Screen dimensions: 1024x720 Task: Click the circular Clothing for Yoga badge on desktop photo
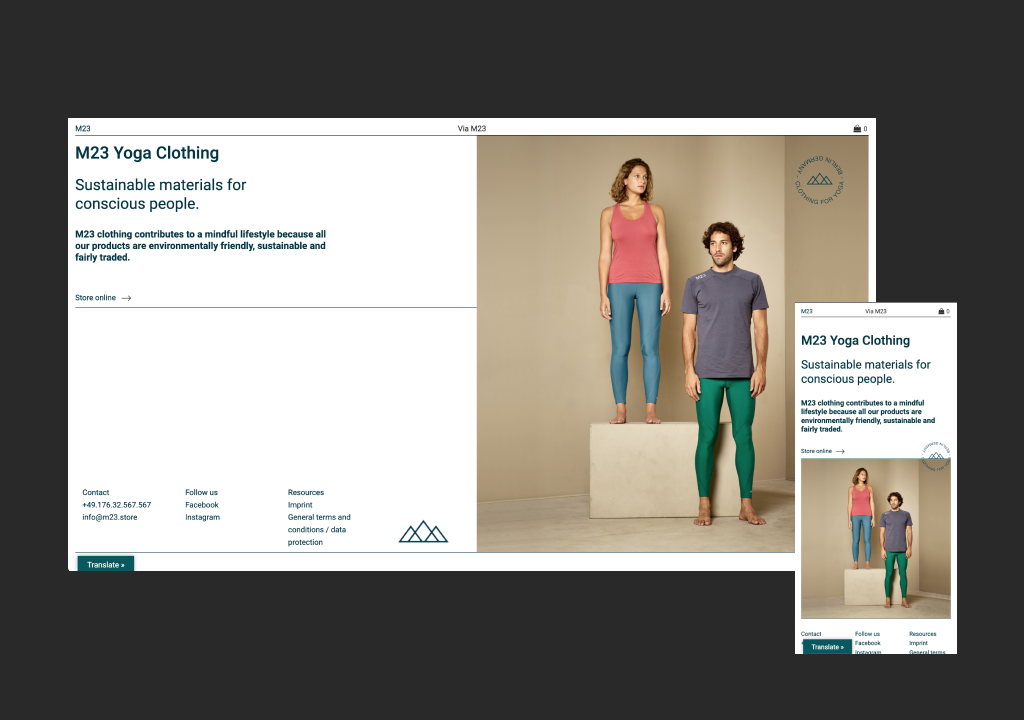(820, 180)
